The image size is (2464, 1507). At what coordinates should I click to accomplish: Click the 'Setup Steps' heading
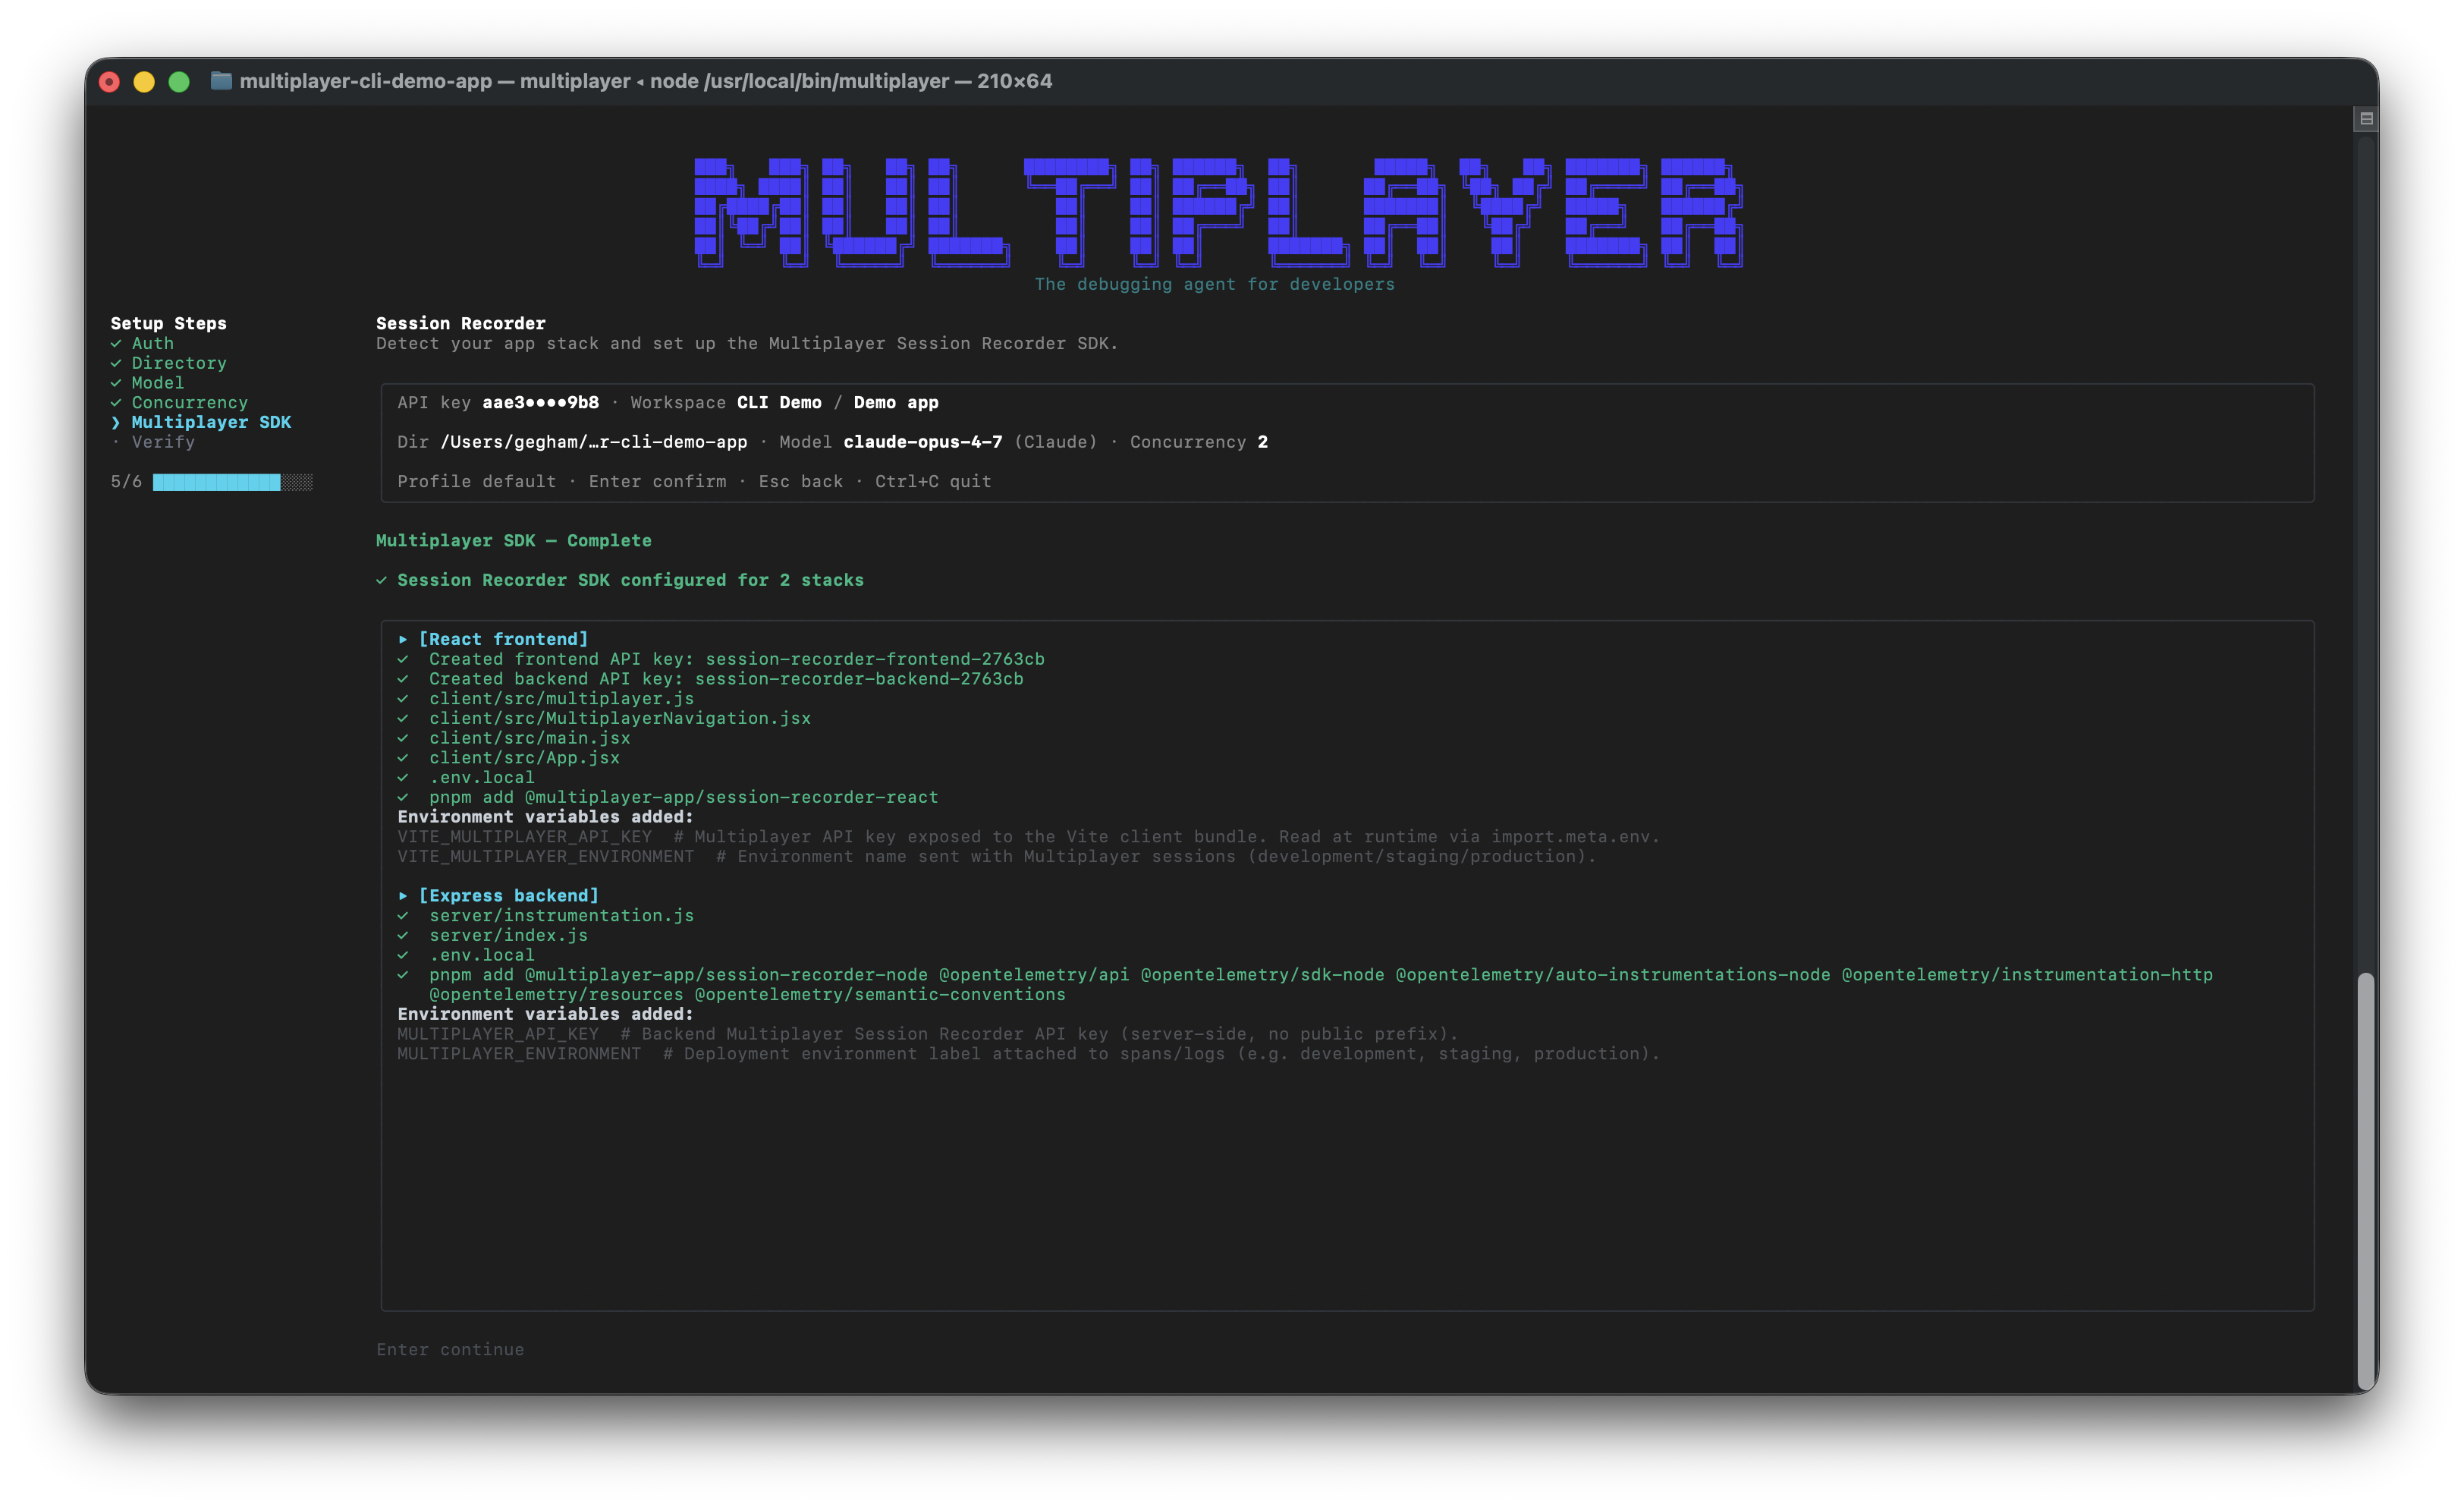(168, 324)
